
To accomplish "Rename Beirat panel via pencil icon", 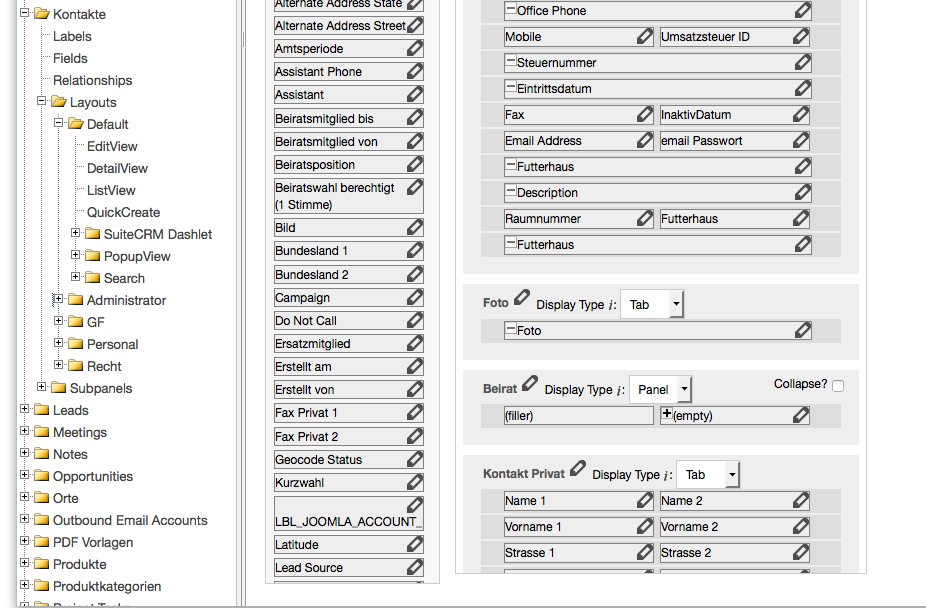I will coord(530,383).
